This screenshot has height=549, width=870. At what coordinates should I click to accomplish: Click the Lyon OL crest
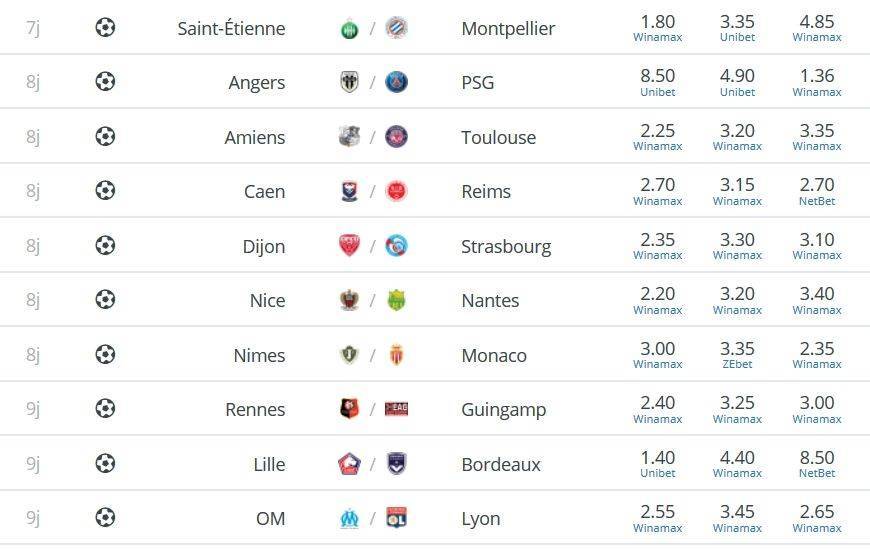396,517
